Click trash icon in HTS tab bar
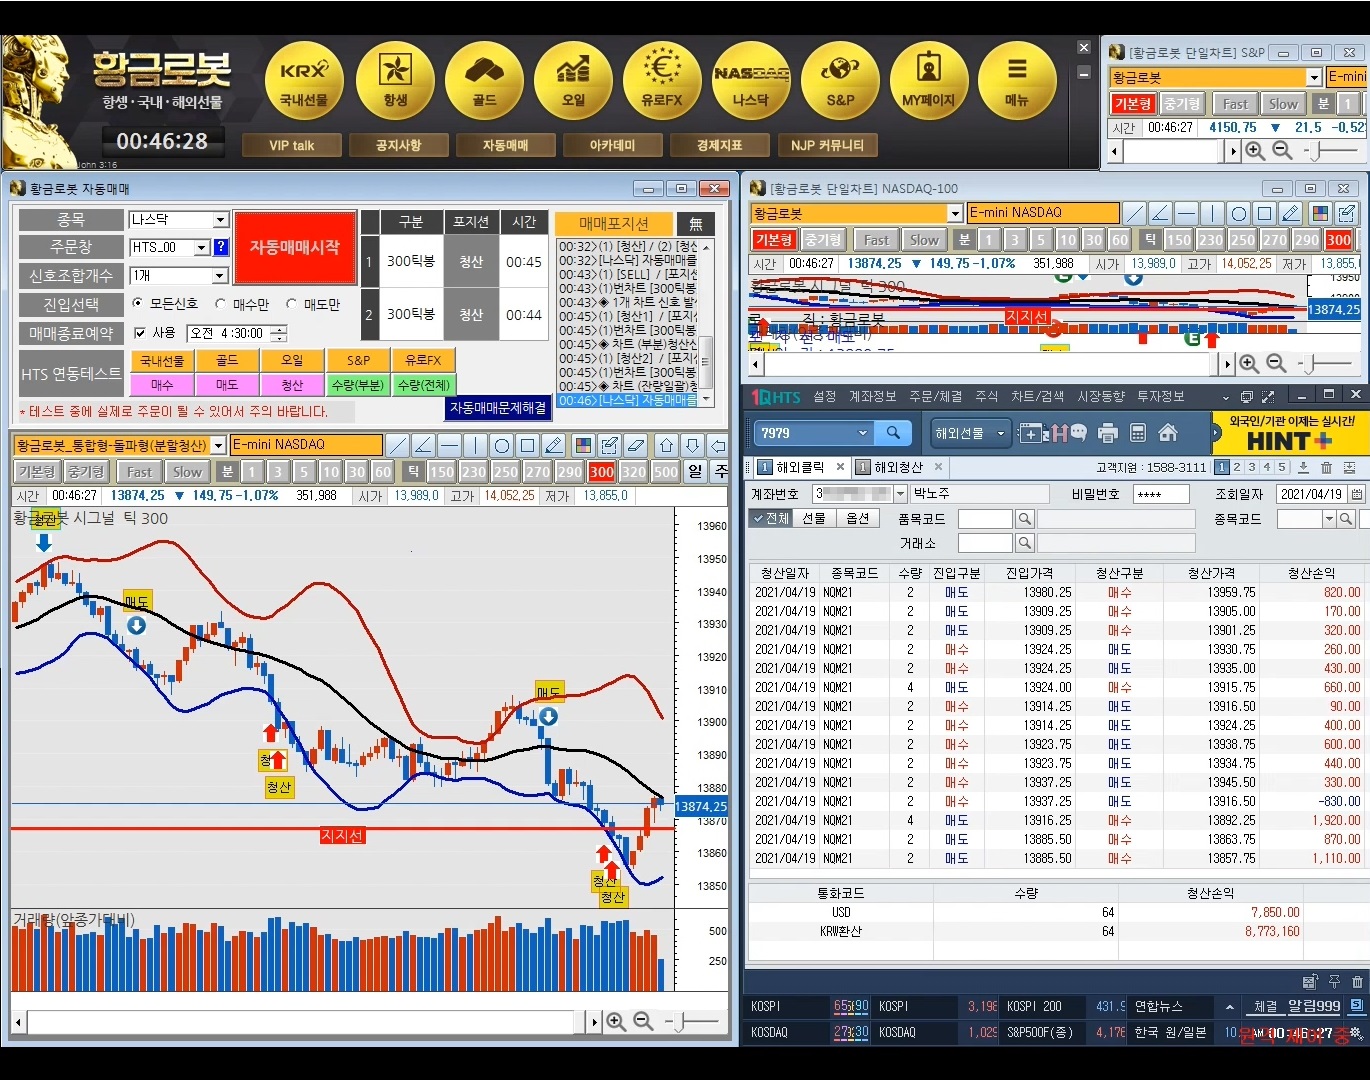This screenshot has width=1370, height=1080. [1326, 467]
